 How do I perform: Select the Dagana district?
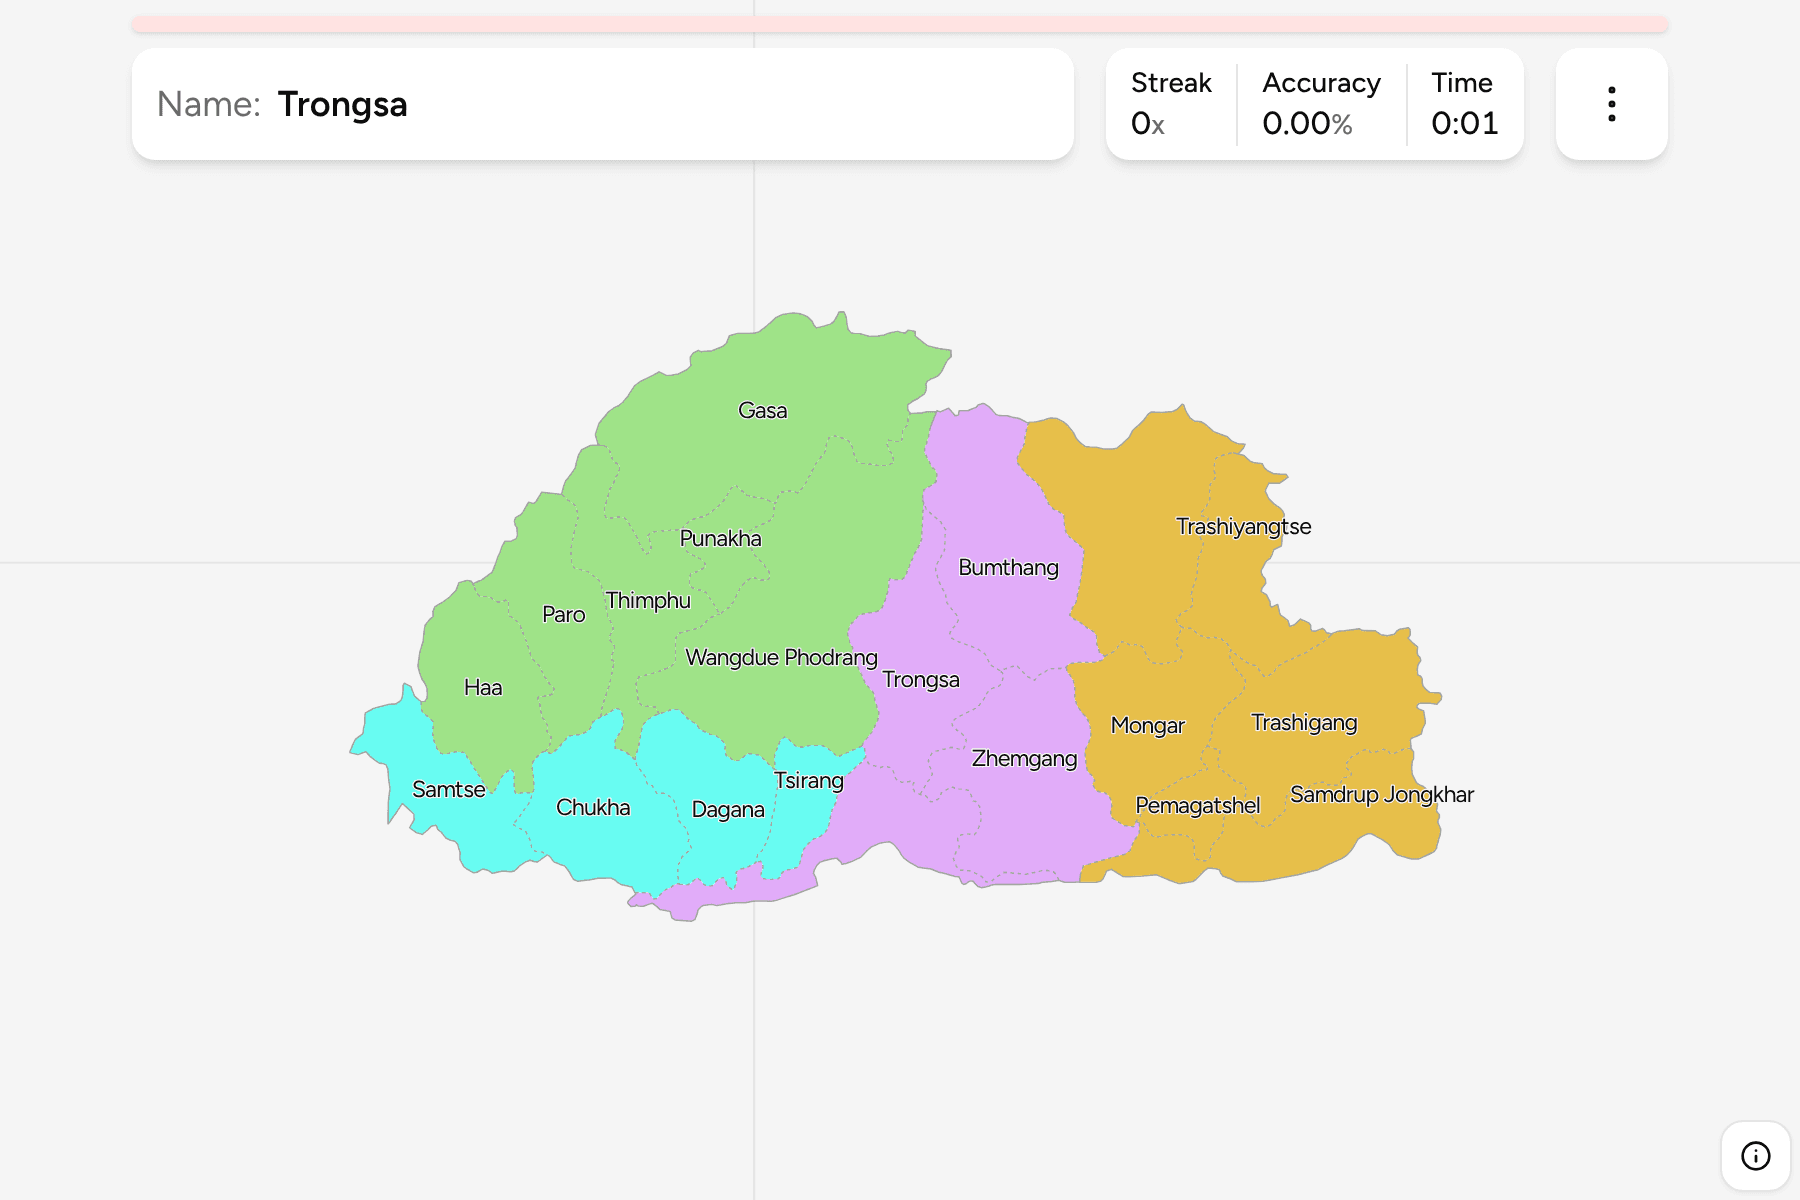tap(728, 810)
